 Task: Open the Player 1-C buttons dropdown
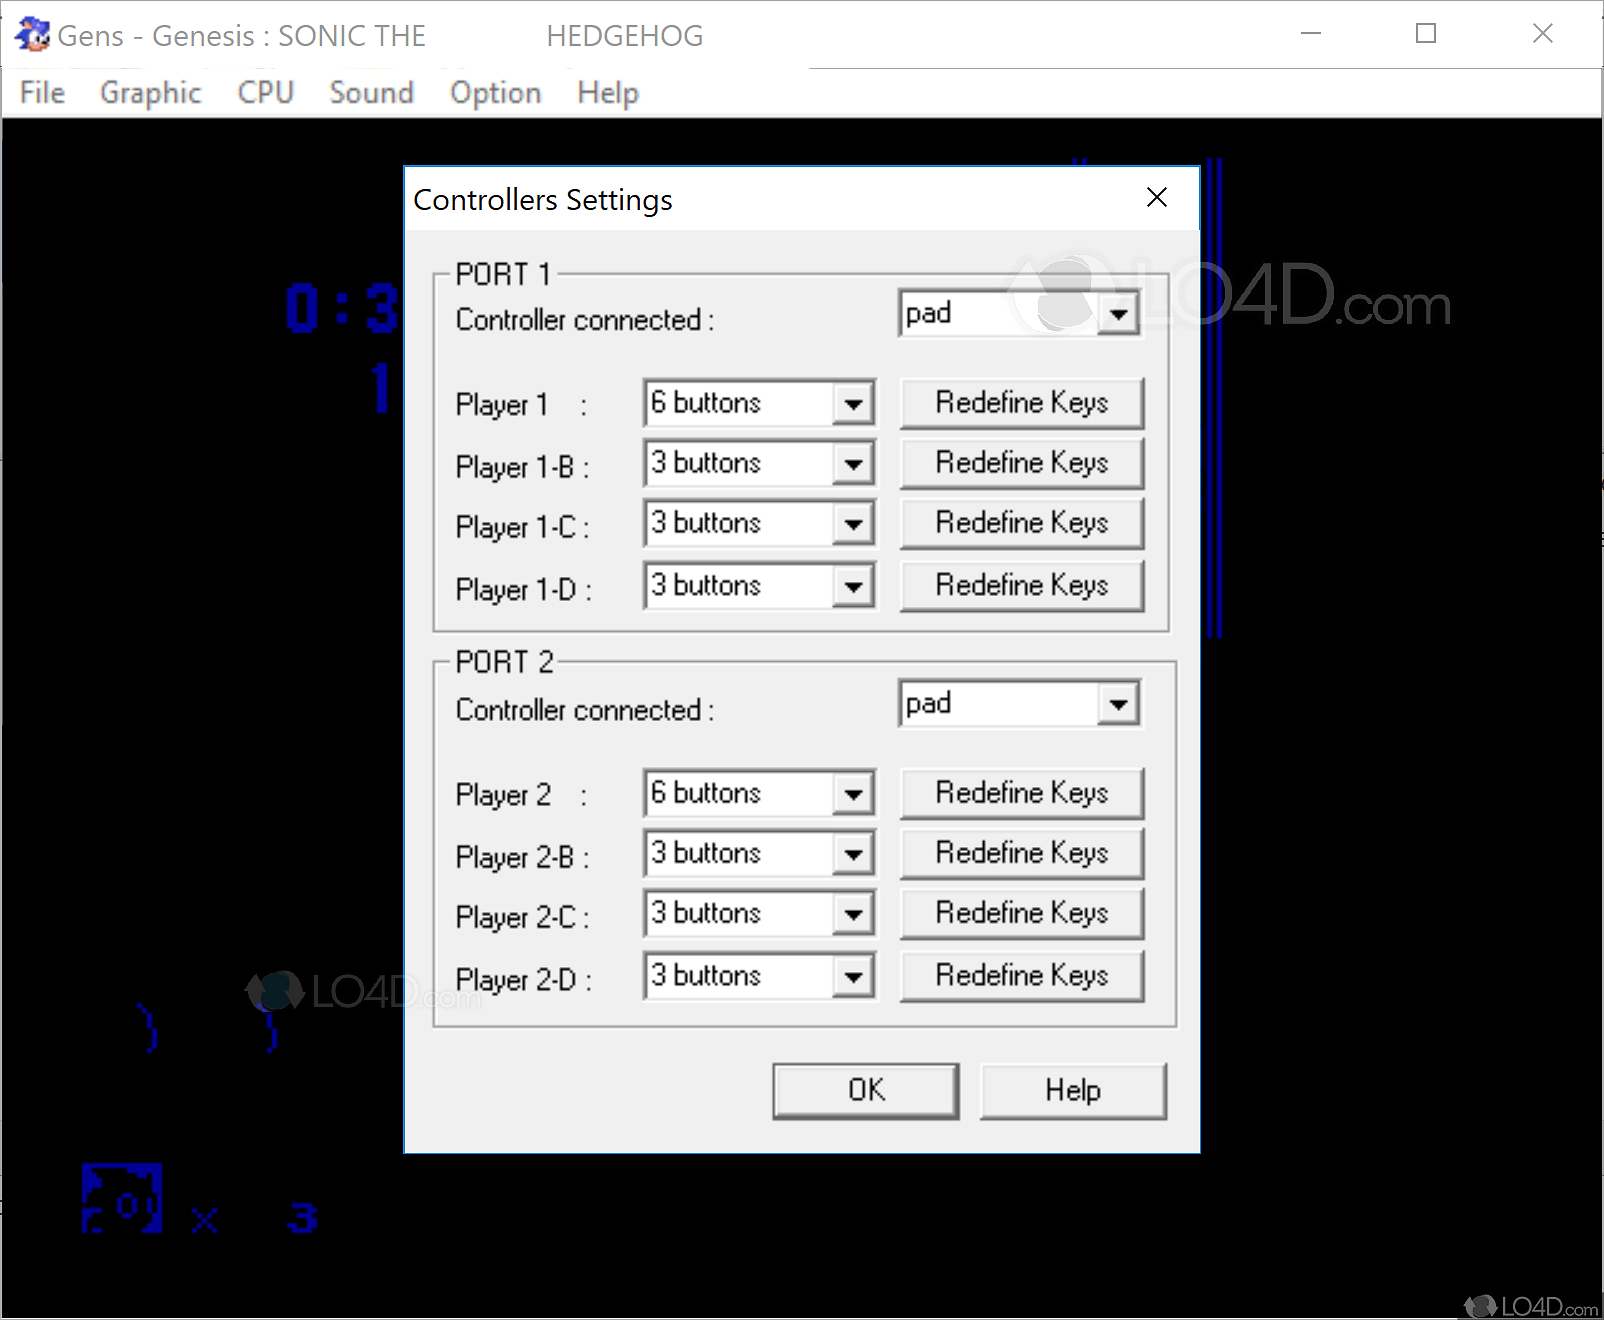tap(852, 523)
